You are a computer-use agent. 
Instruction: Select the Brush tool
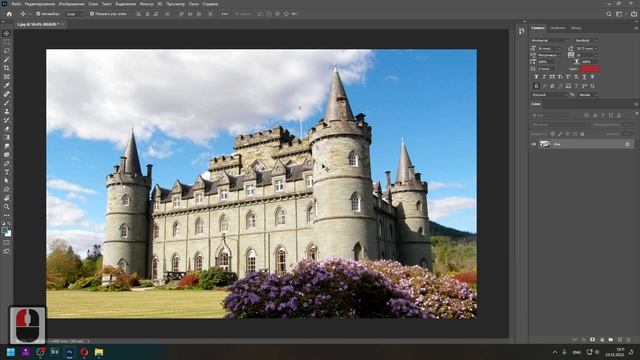(x=7, y=103)
